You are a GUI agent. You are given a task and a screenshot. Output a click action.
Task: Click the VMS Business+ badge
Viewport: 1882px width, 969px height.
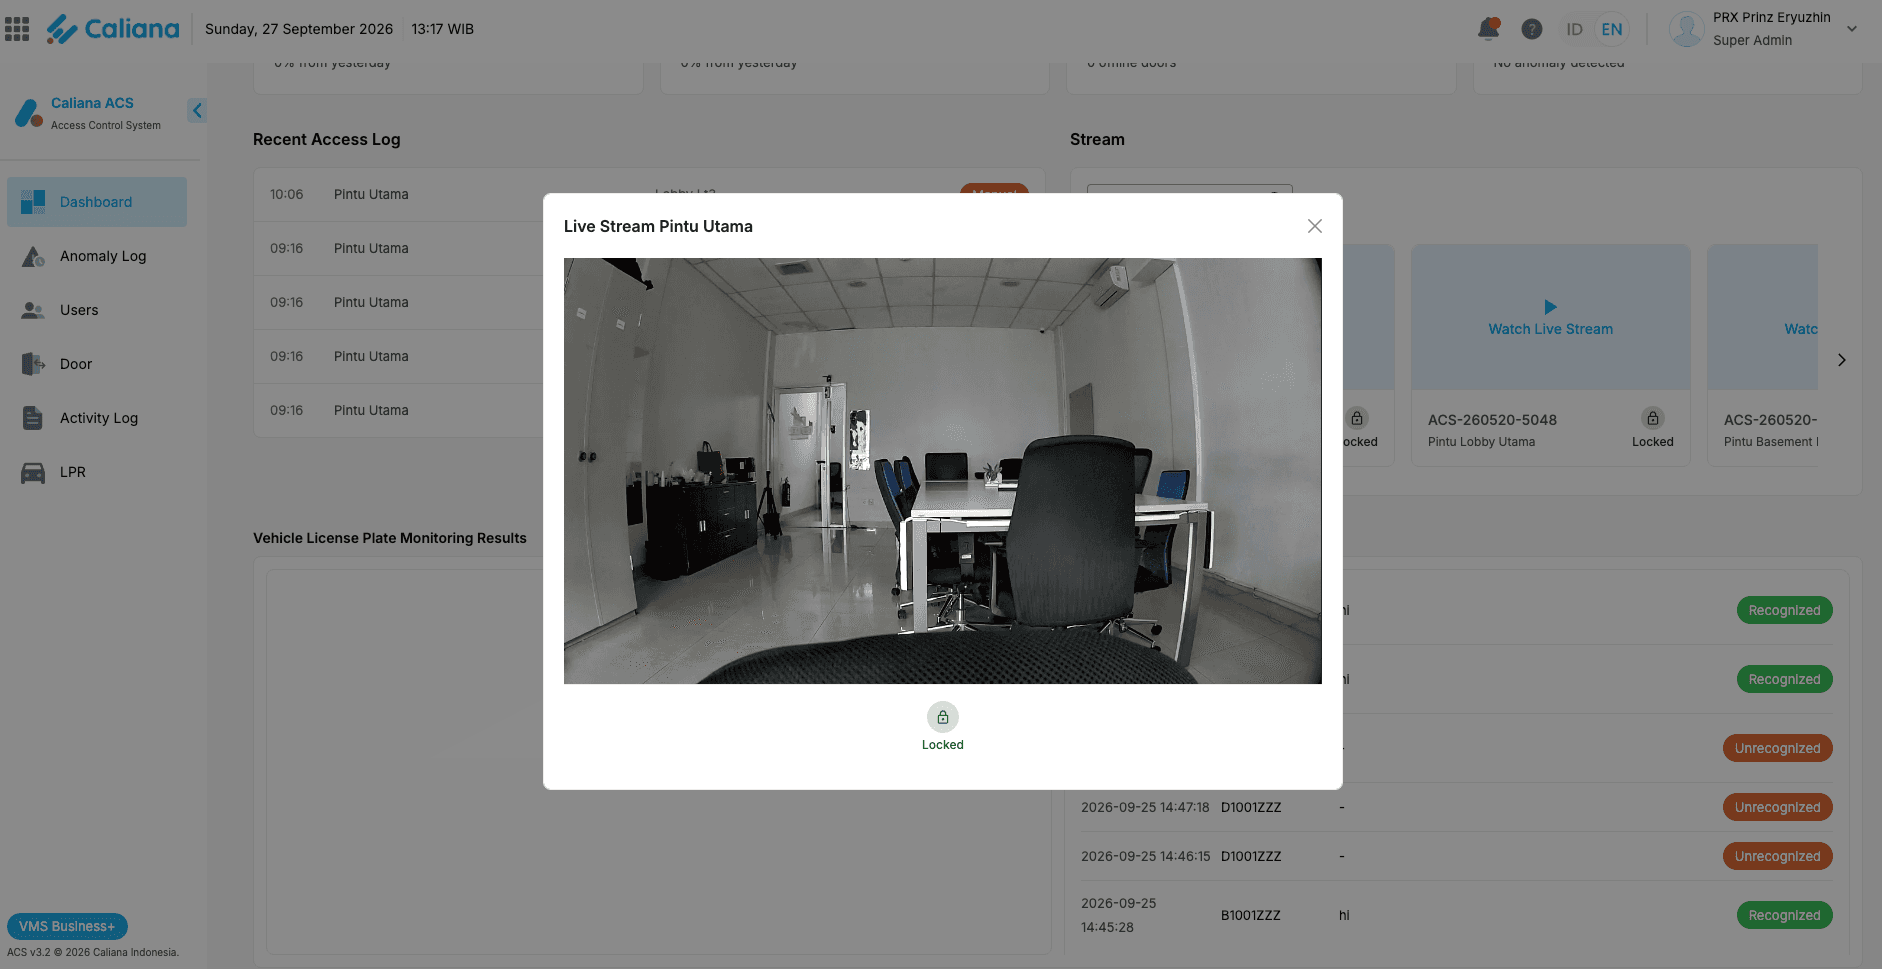[x=67, y=926]
